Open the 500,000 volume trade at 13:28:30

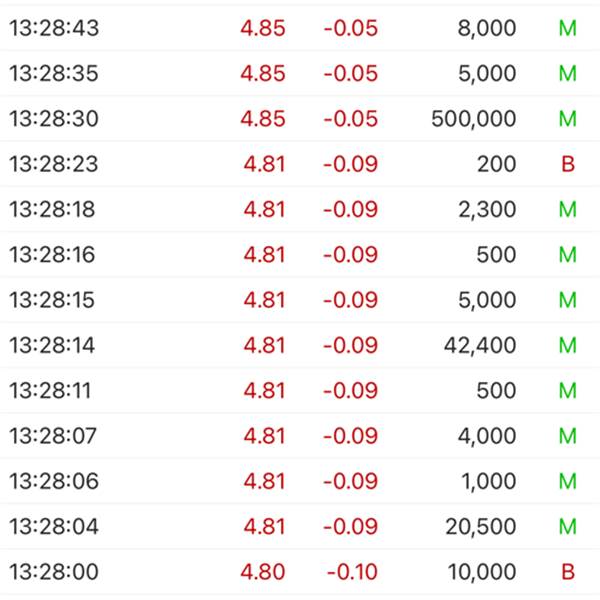click(300, 119)
